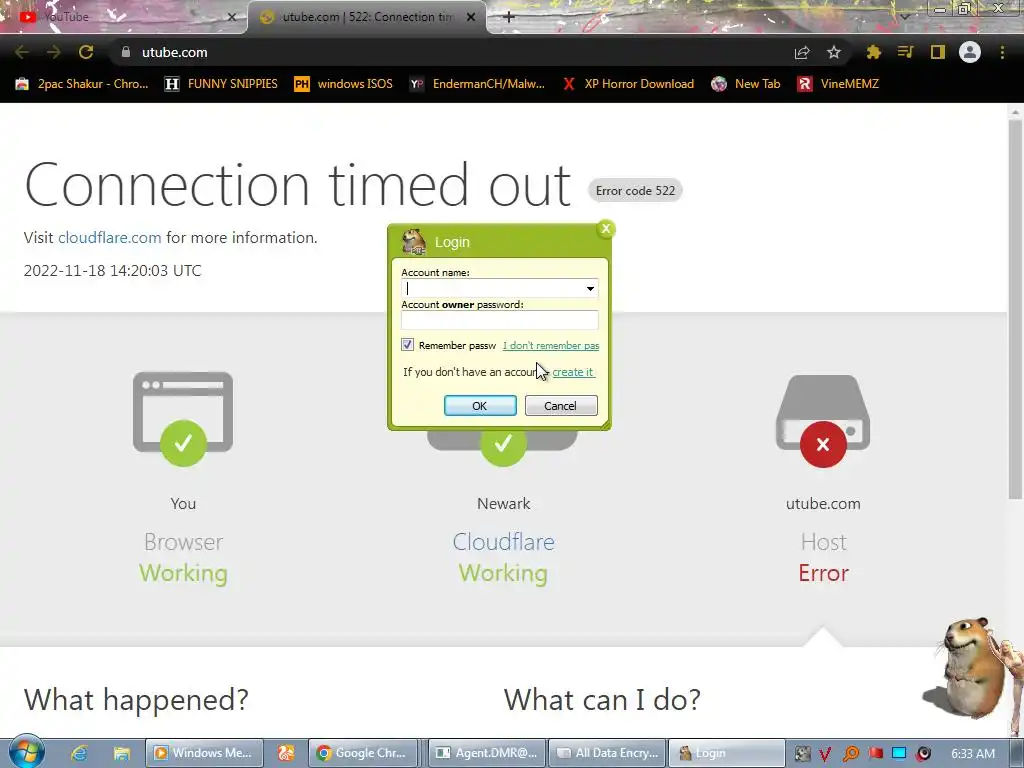Screen dimensions: 1024x768
Task: Open a new browser tab with plus icon
Action: (509, 17)
